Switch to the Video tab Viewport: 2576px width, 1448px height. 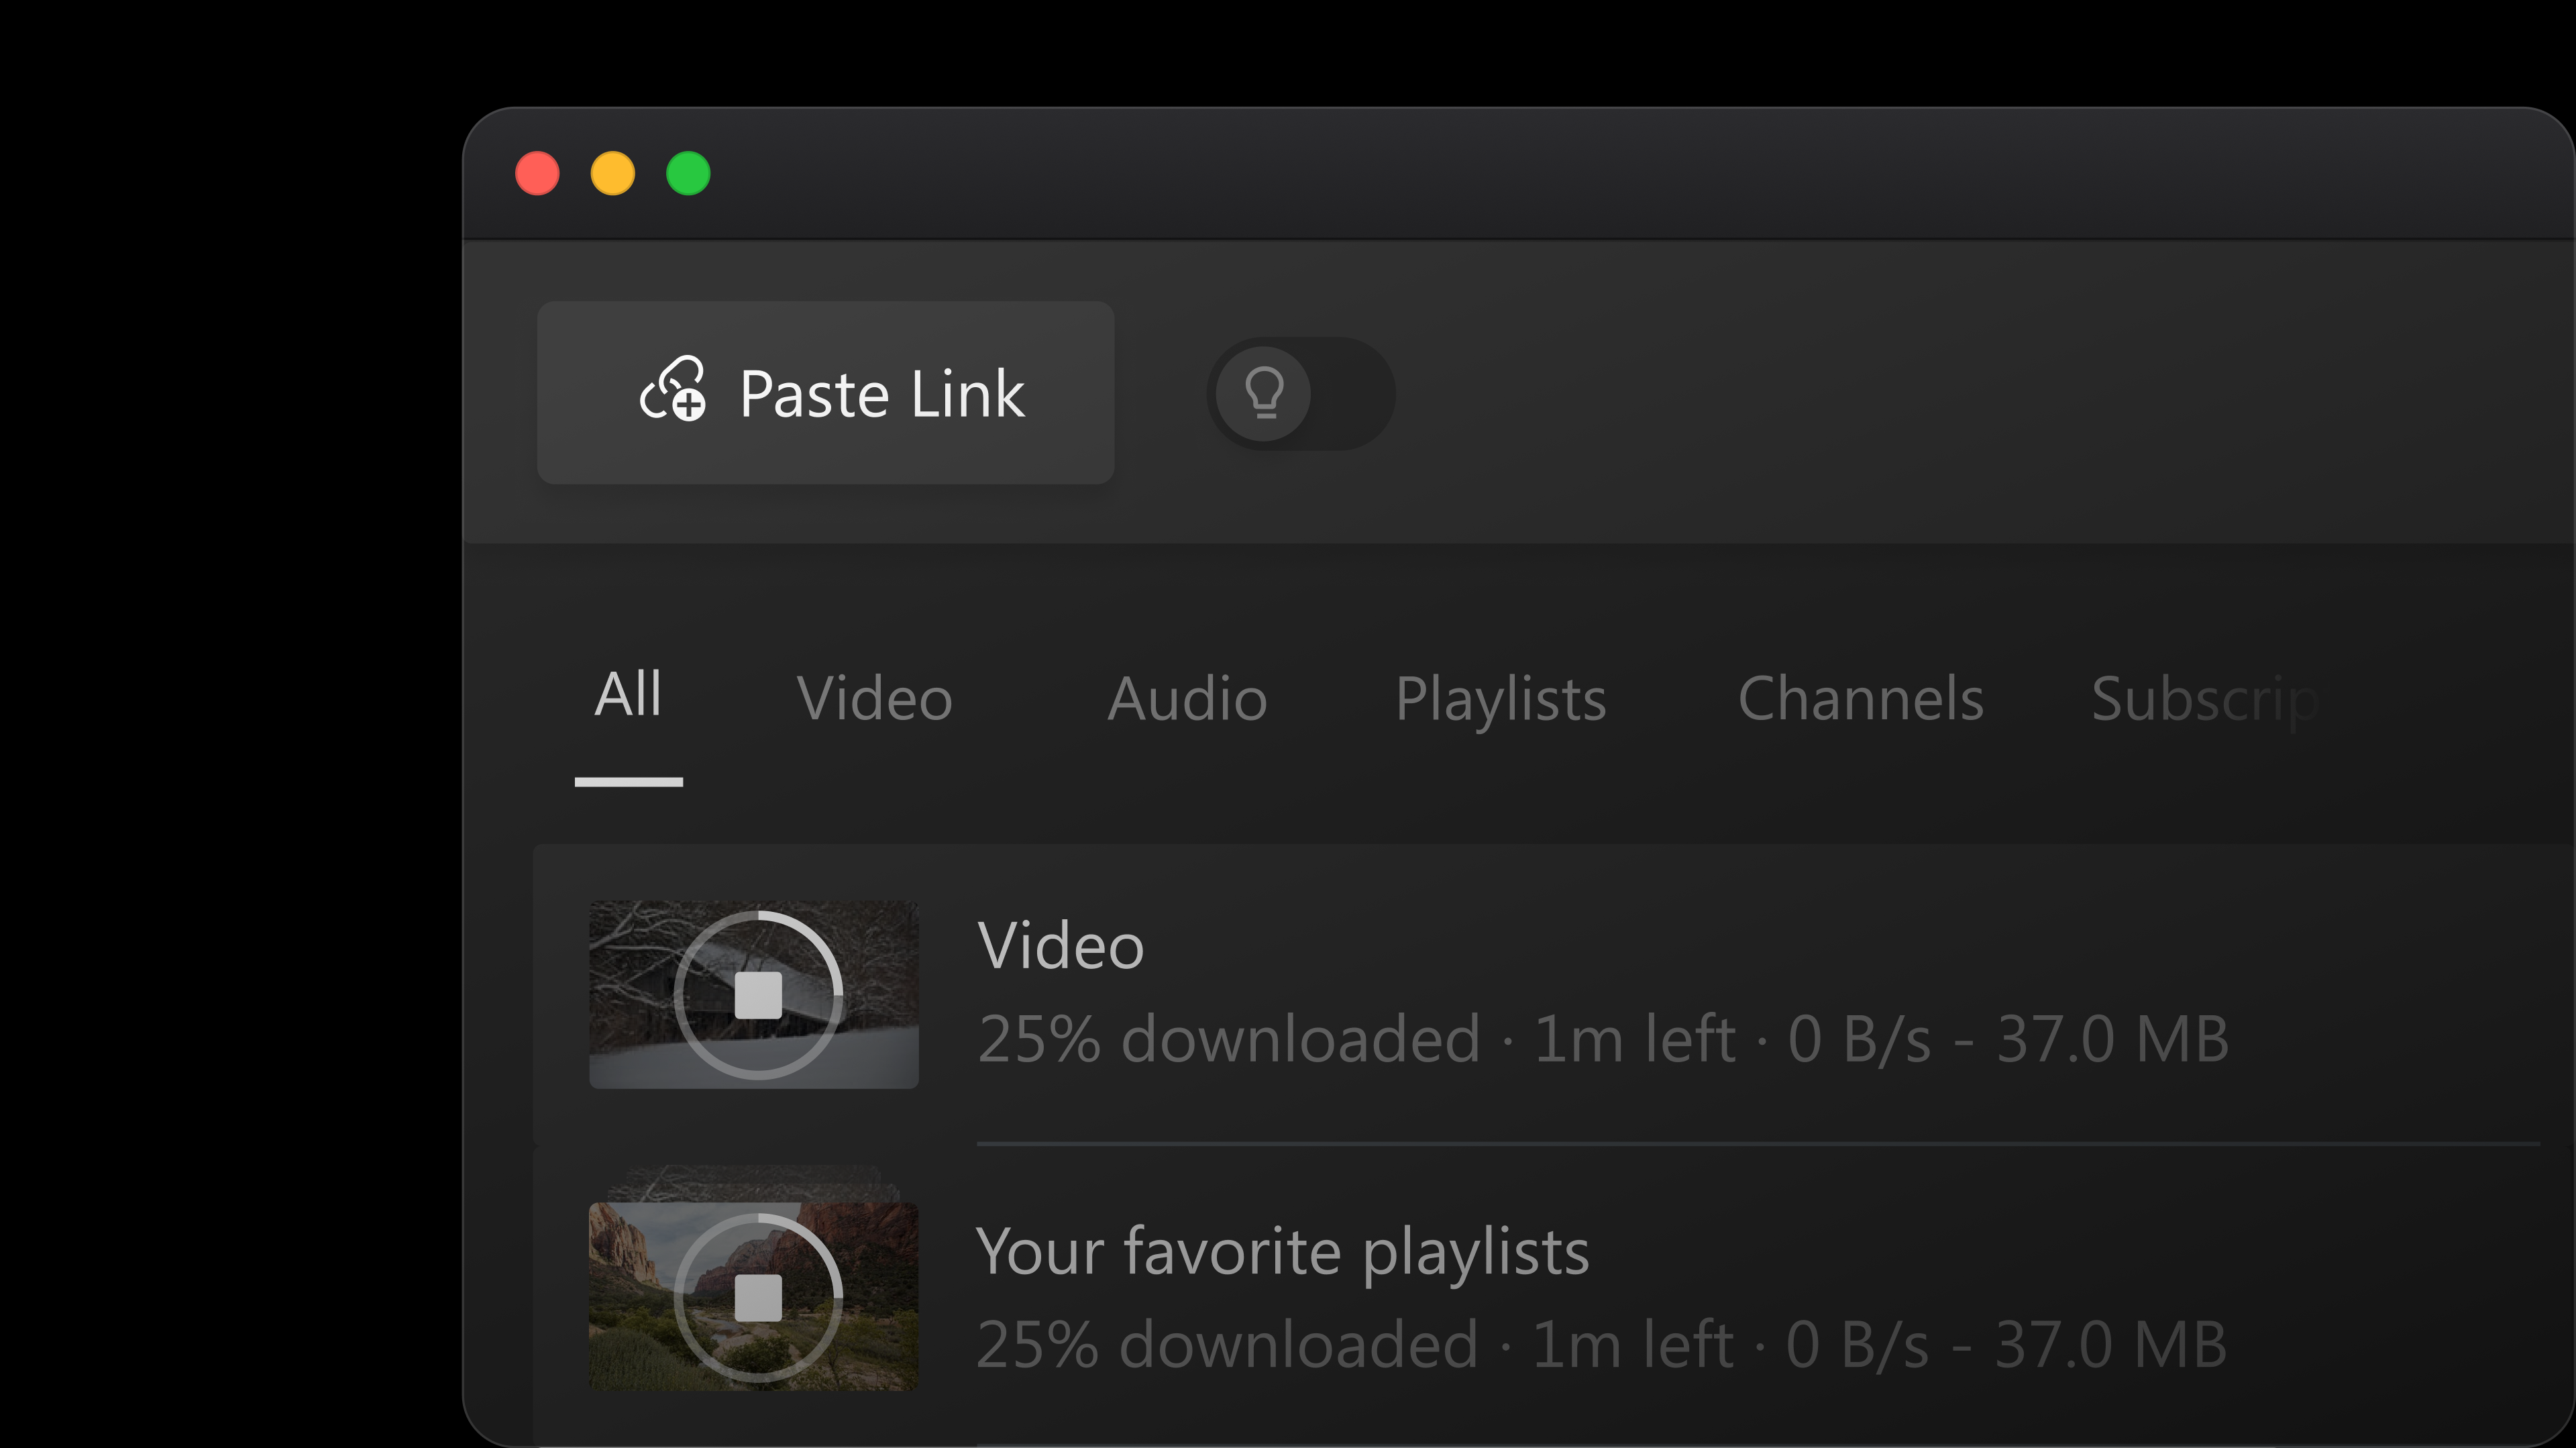click(874, 698)
